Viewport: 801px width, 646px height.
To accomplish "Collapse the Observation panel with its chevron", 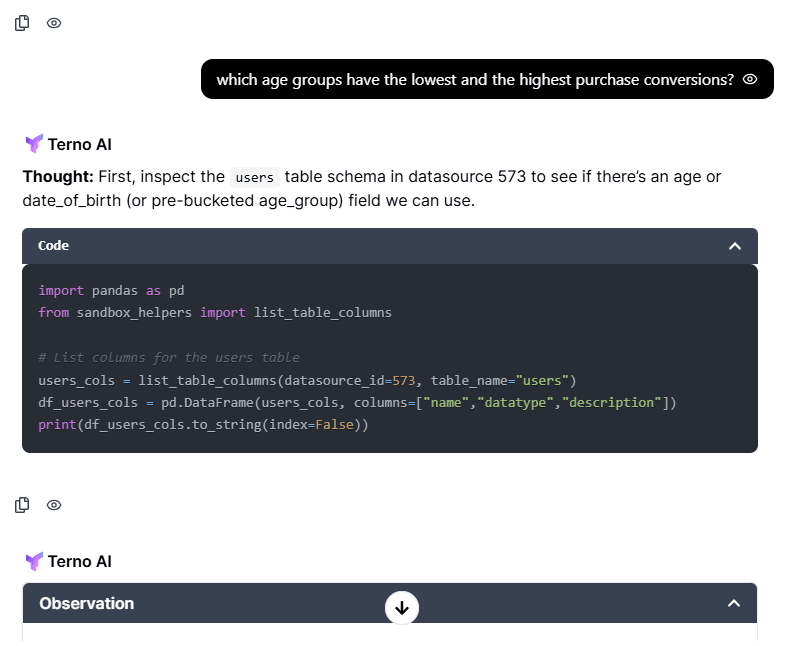I will click(x=734, y=603).
